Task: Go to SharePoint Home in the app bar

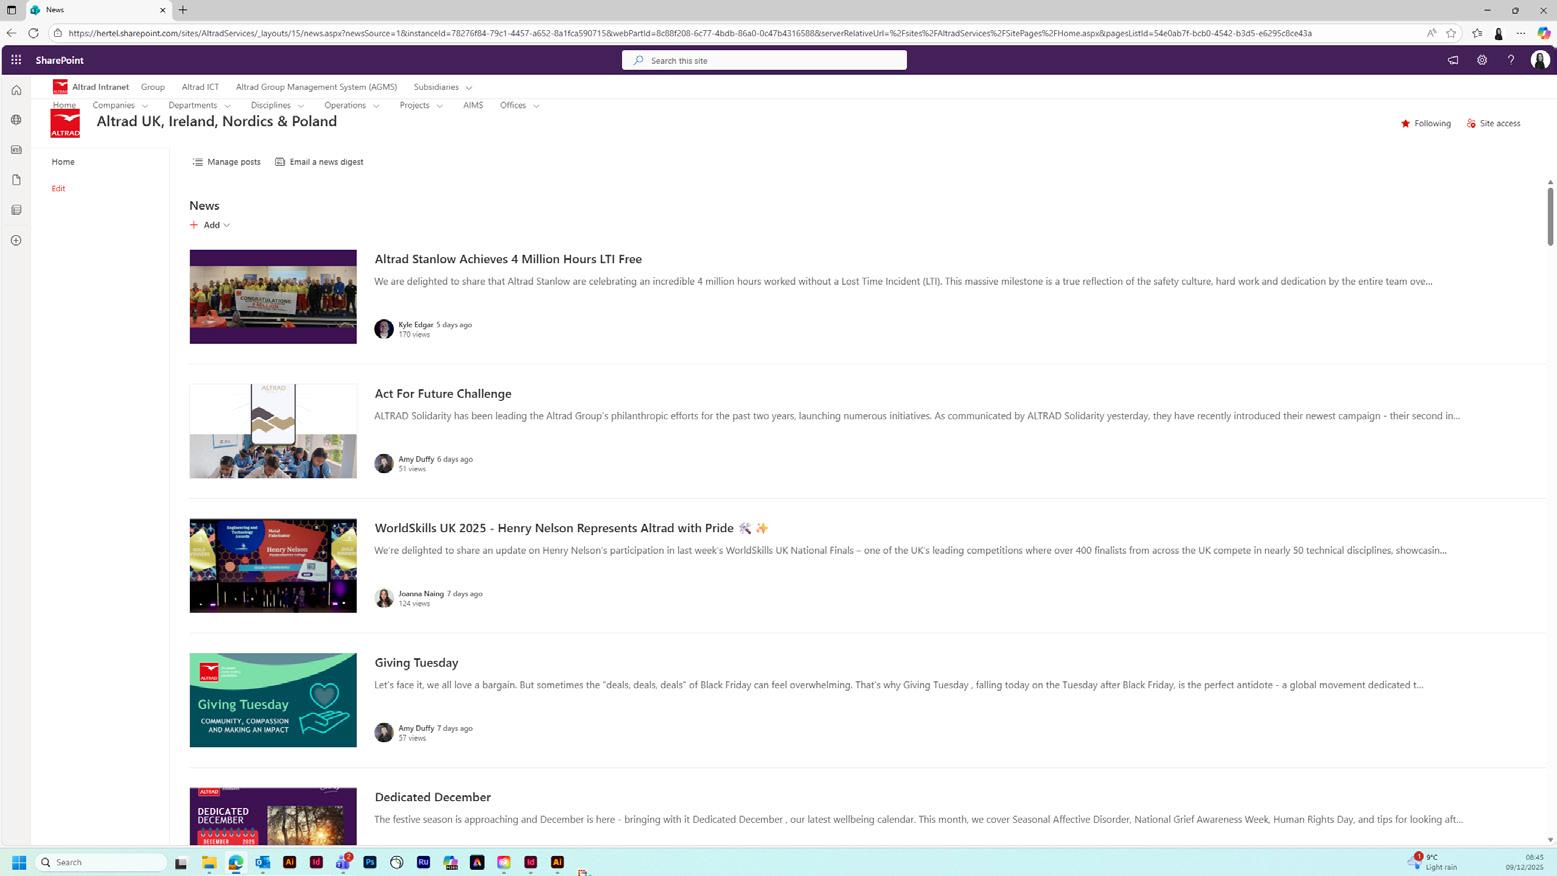Action: [16, 90]
